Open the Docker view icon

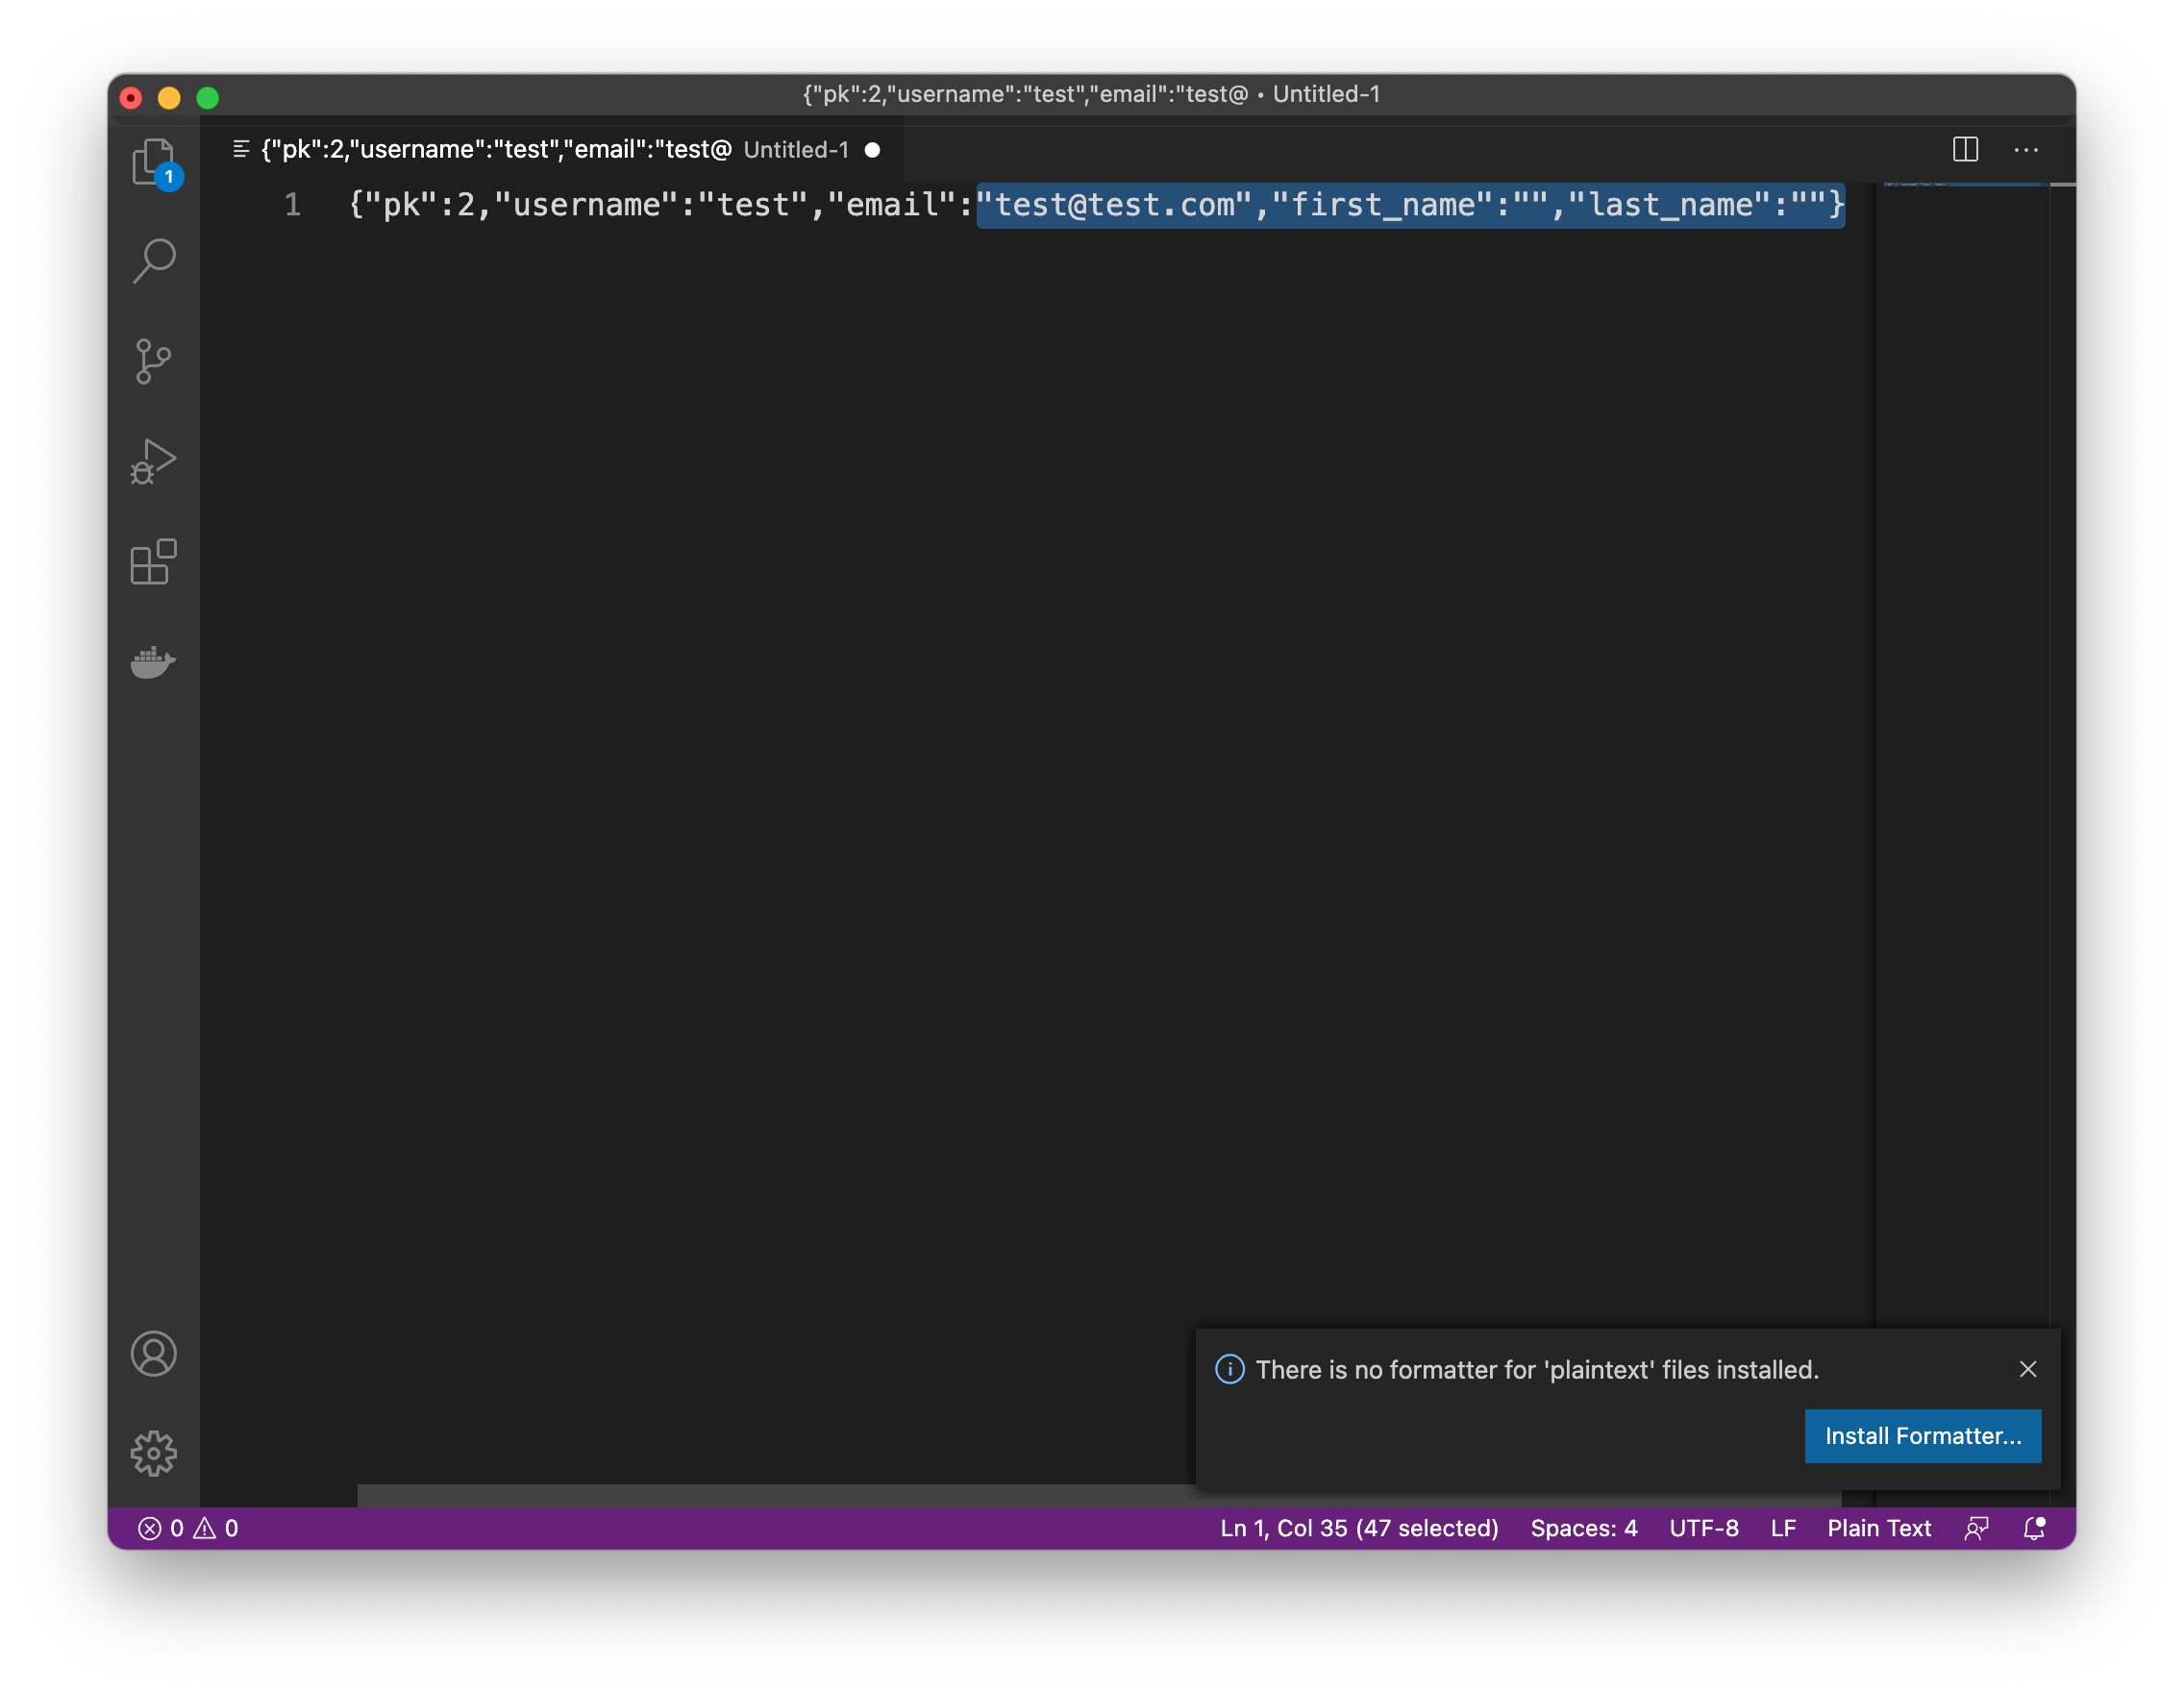point(153,661)
